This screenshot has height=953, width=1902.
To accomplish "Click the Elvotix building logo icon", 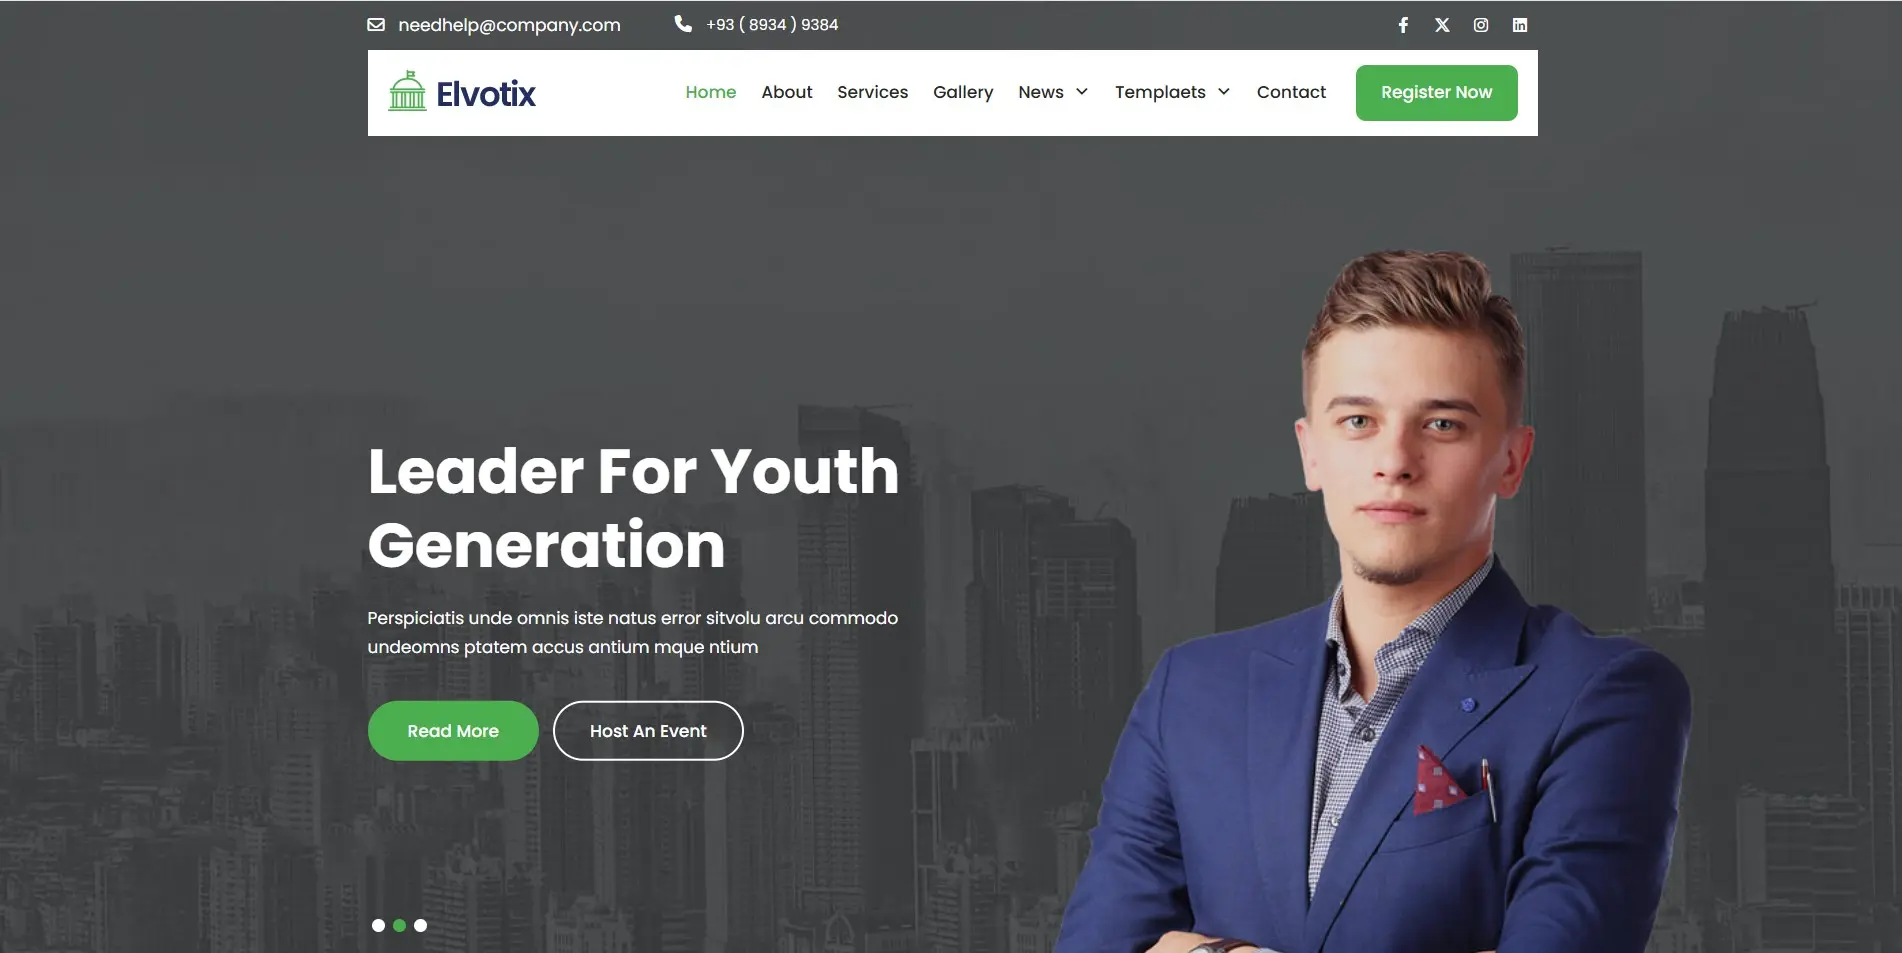I will click(407, 91).
